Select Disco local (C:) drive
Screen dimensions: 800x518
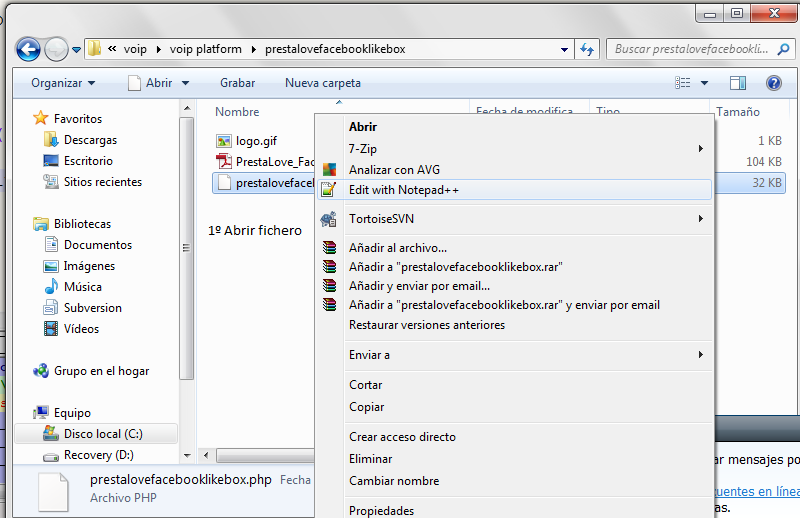pyautogui.click(x=103, y=434)
